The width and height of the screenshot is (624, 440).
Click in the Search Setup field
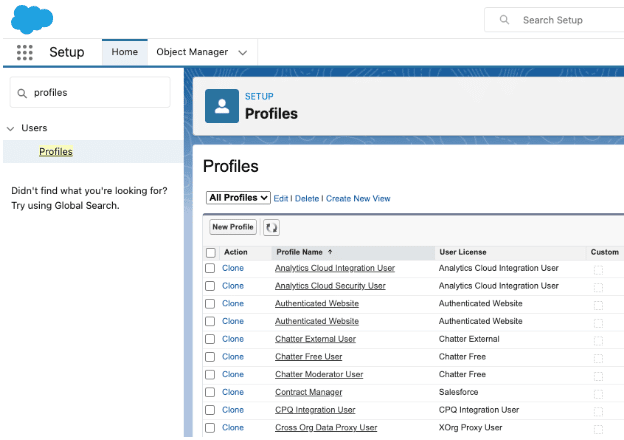[x=554, y=20]
